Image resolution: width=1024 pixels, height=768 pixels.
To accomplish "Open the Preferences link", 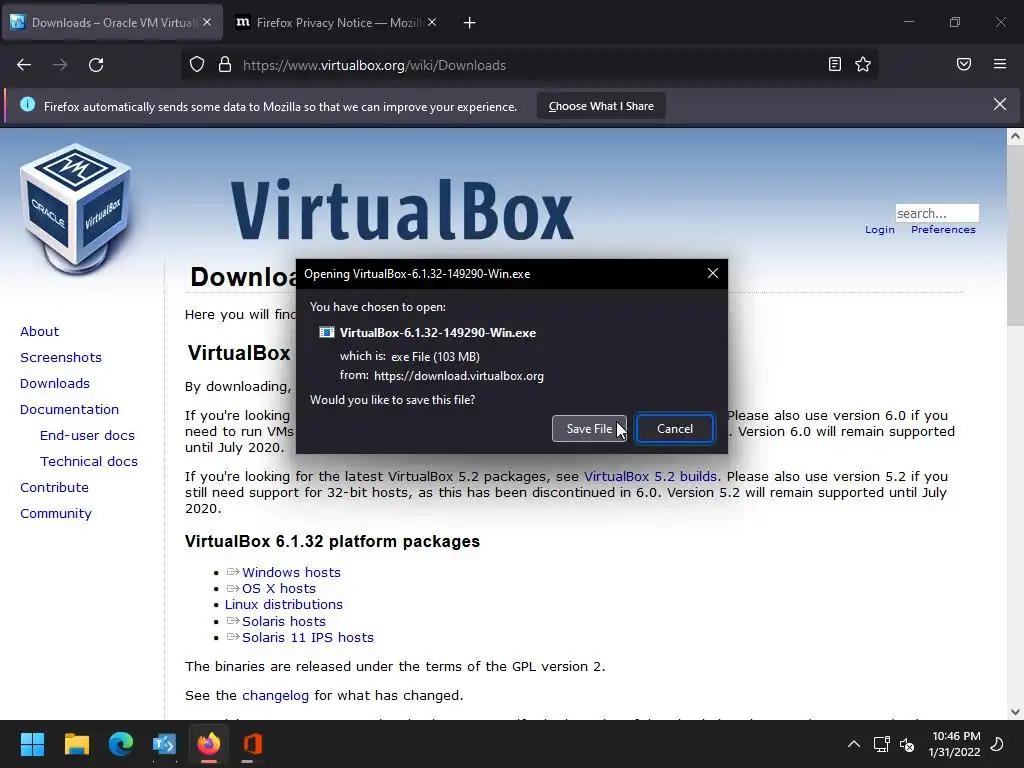I will pyautogui.click(x=943, y=229).
